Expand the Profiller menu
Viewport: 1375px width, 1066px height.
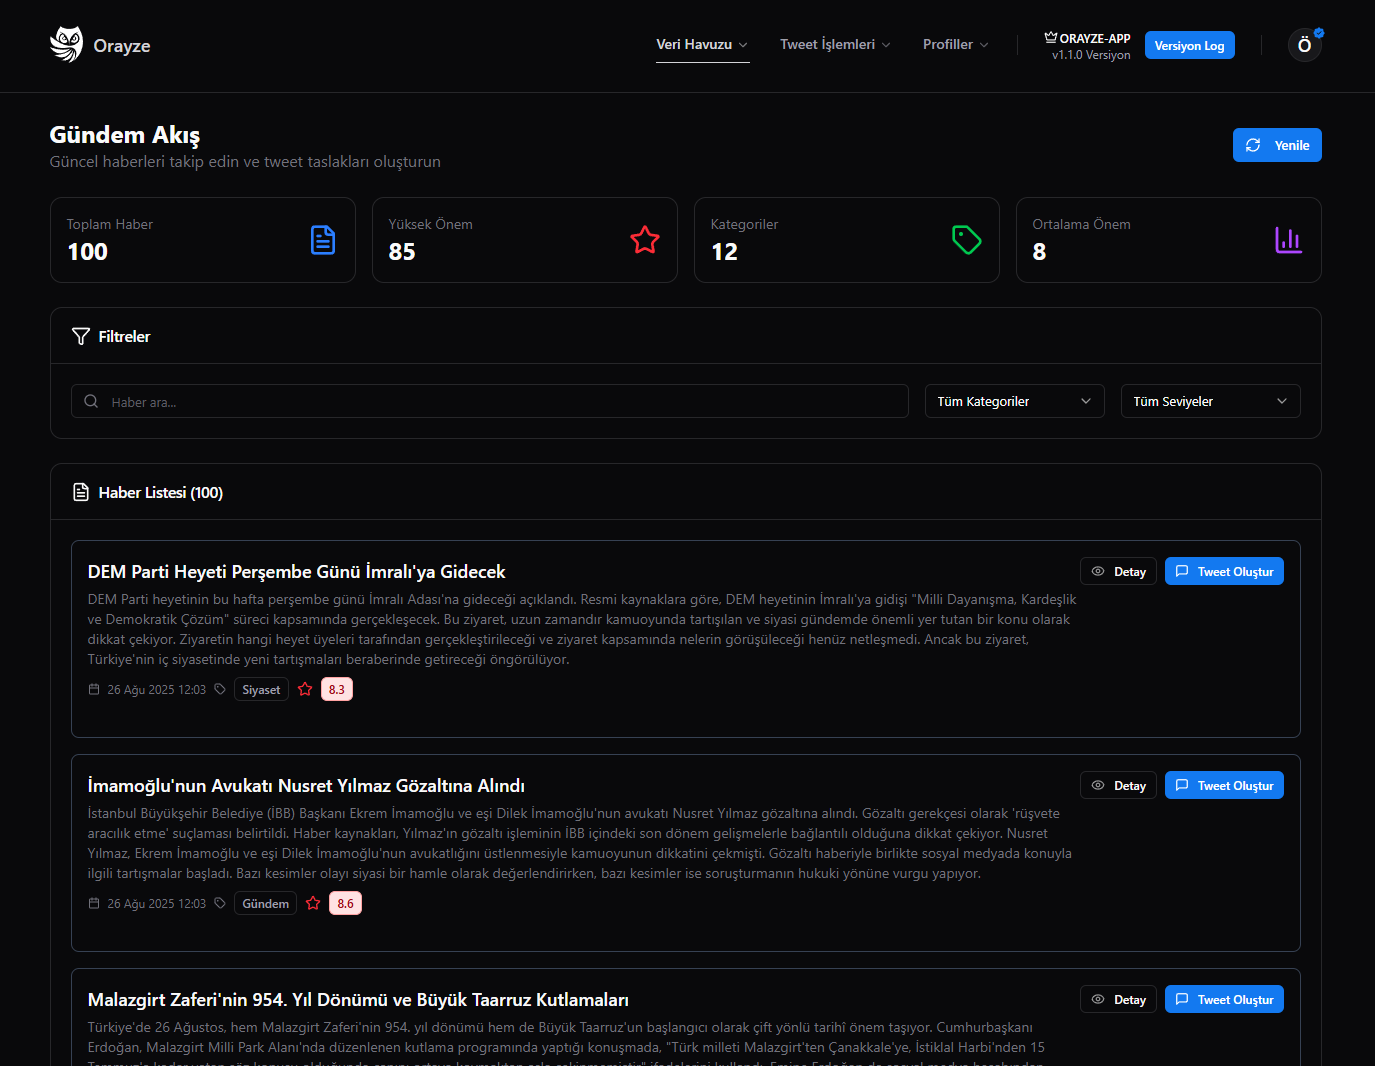[956, 44]
